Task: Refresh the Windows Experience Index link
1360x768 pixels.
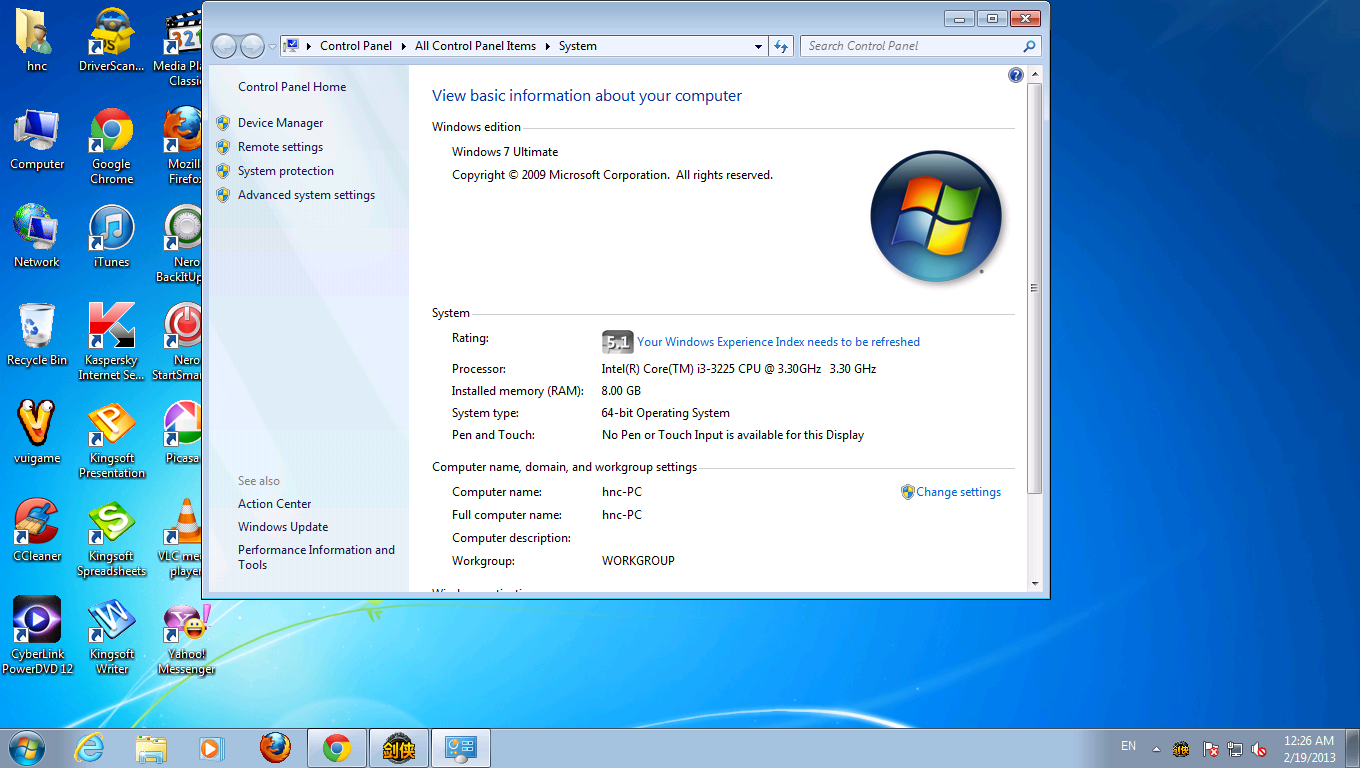Action: pyautogui.click(x=778, y=342)
